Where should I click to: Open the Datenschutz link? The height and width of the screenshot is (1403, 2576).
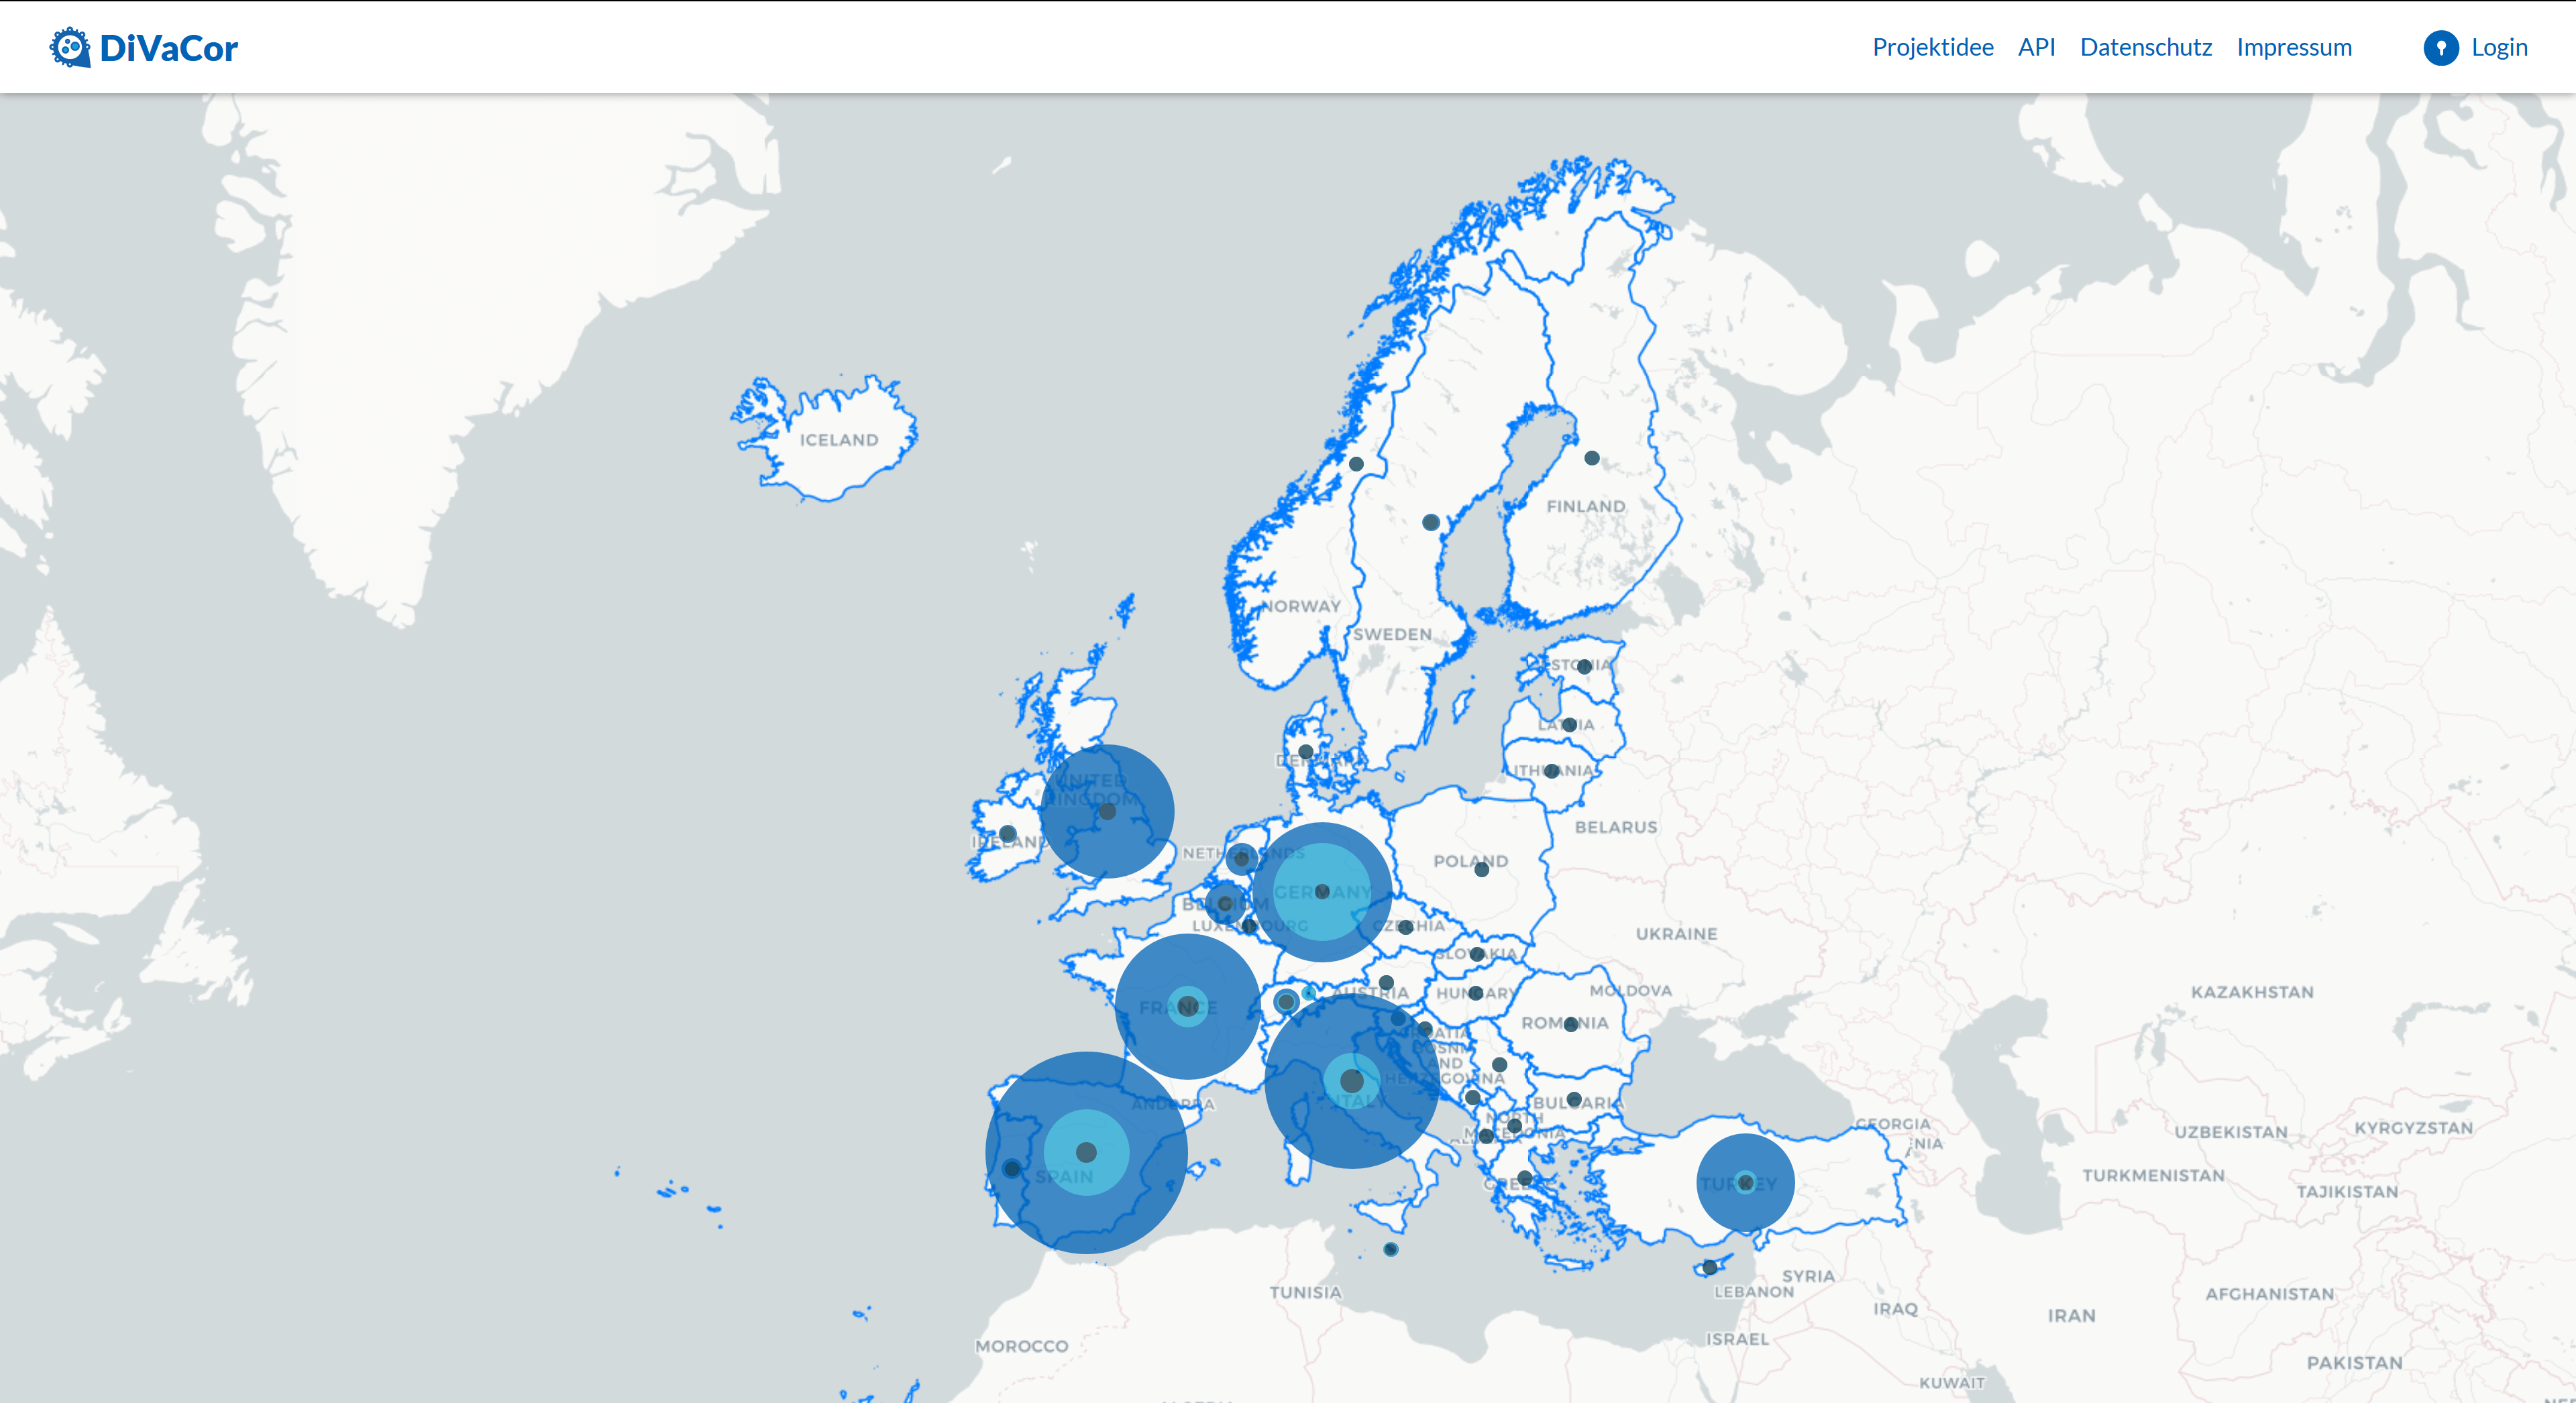tap(2145, 47)
